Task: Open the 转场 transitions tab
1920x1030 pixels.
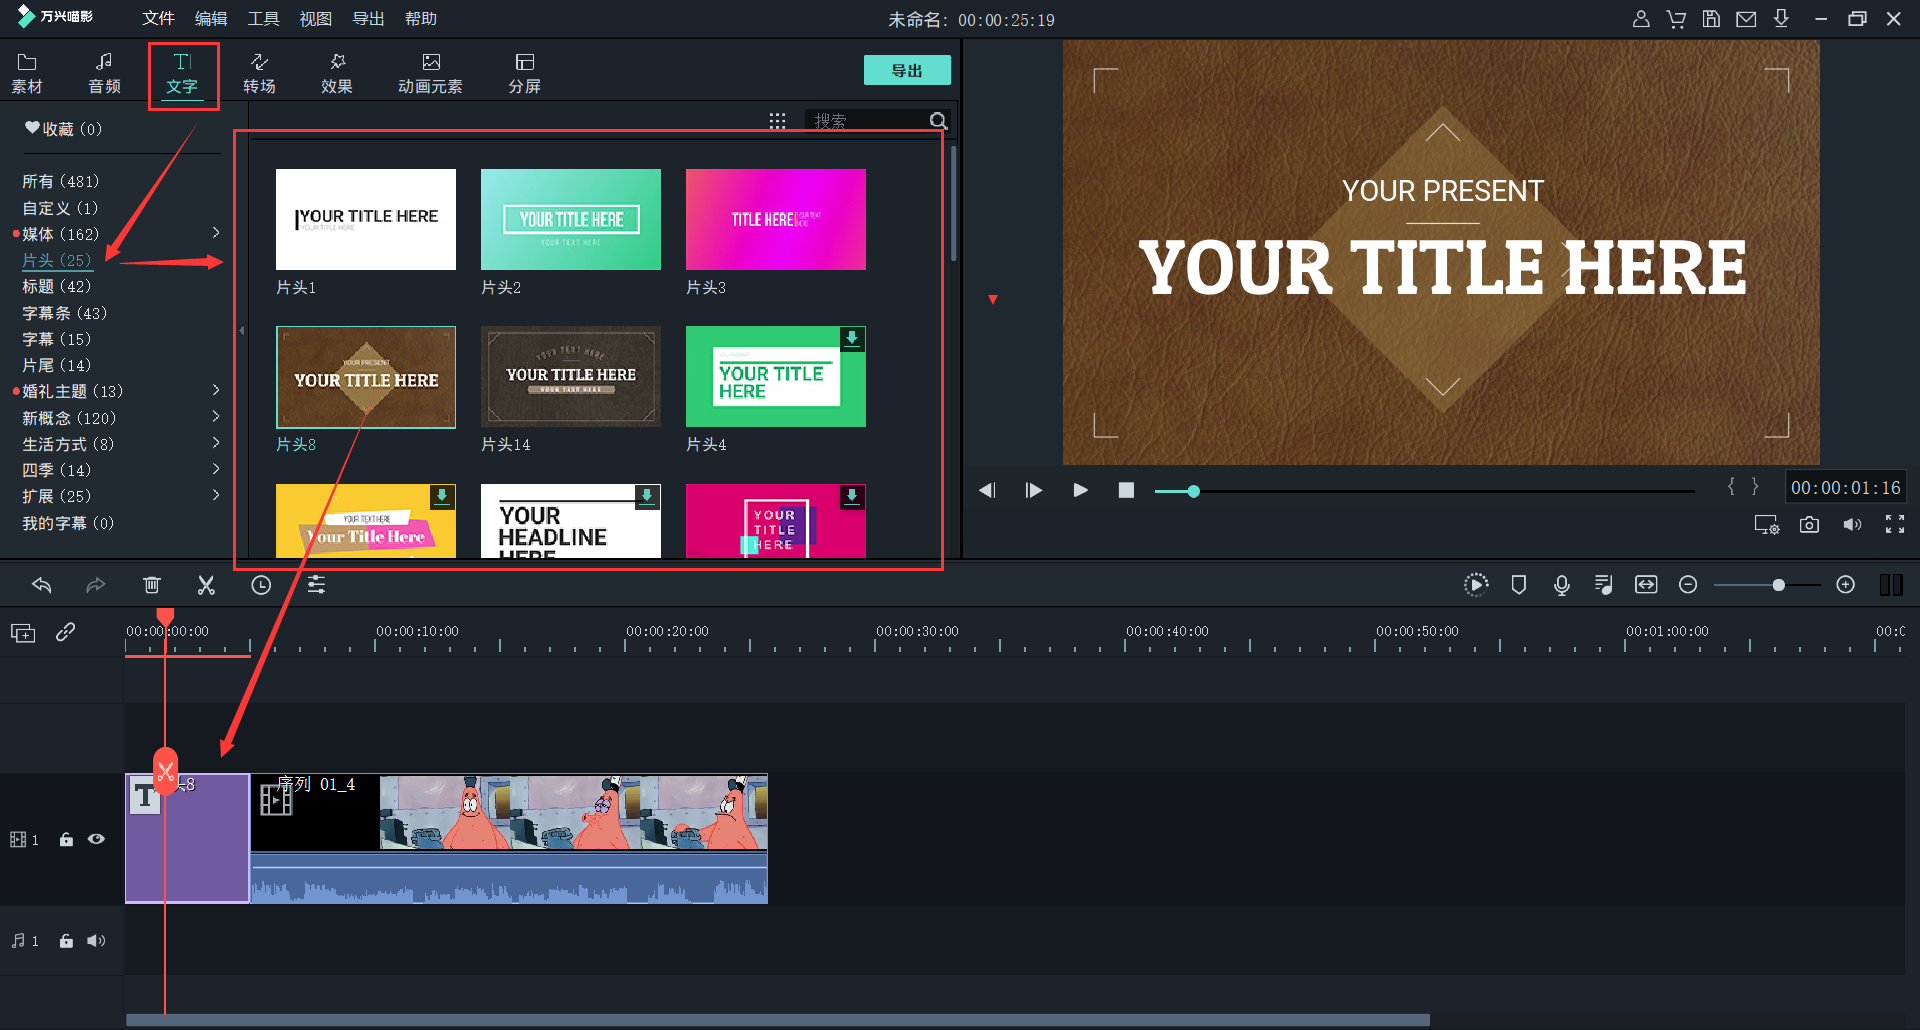Action: 259,73
